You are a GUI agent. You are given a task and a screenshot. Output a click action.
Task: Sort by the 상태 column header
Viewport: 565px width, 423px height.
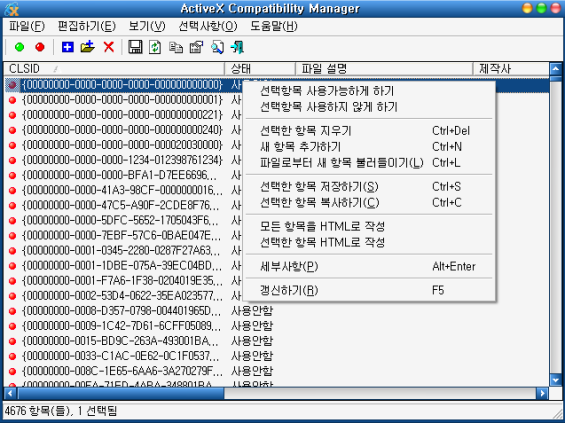260,68
